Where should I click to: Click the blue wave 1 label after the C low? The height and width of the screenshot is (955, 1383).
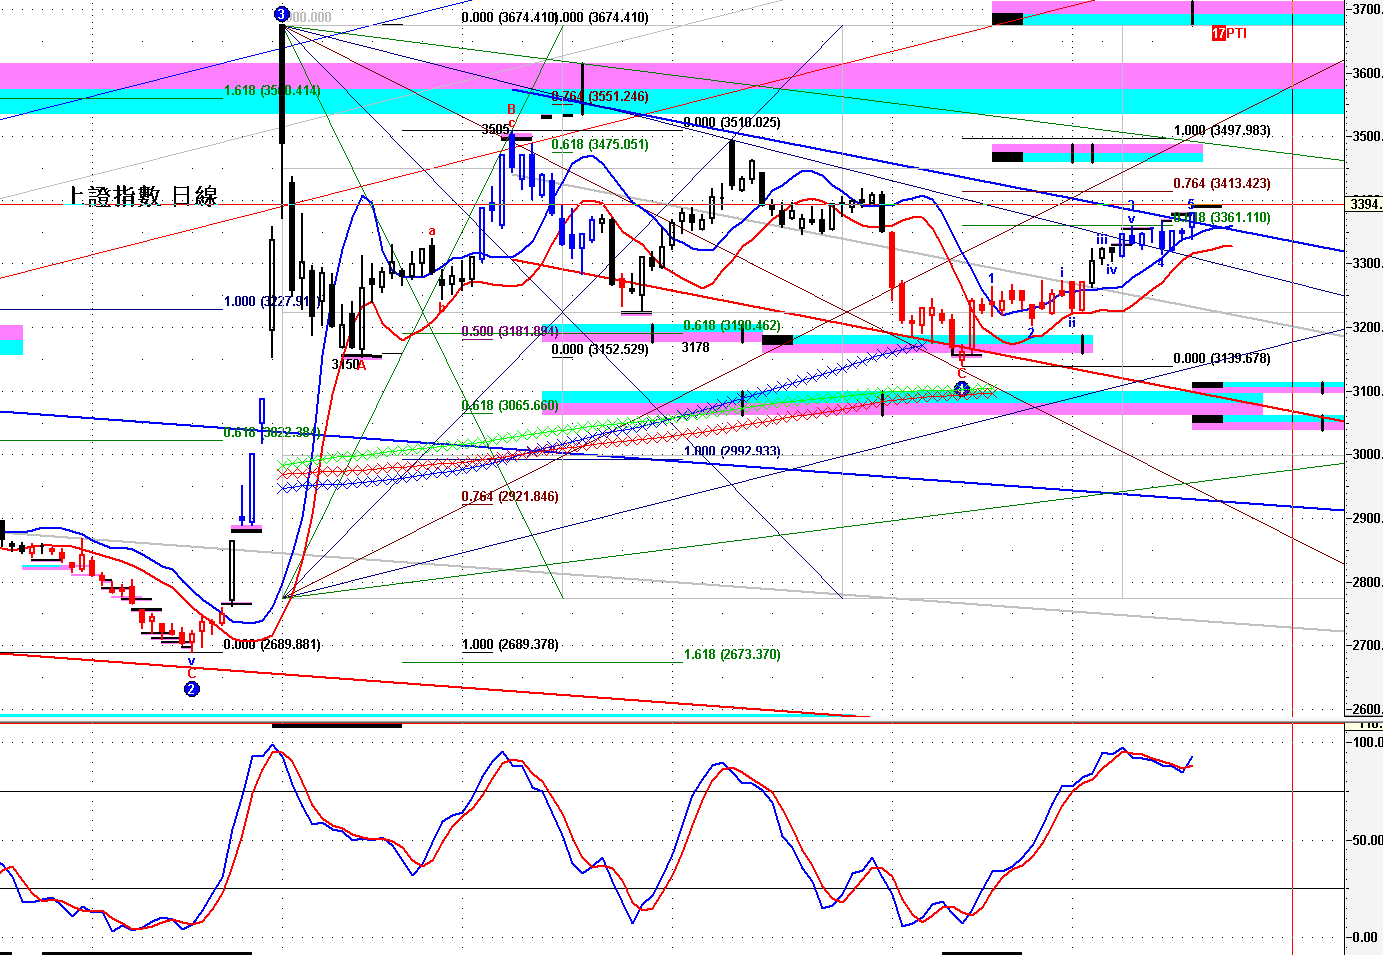[x=991, y=278]
